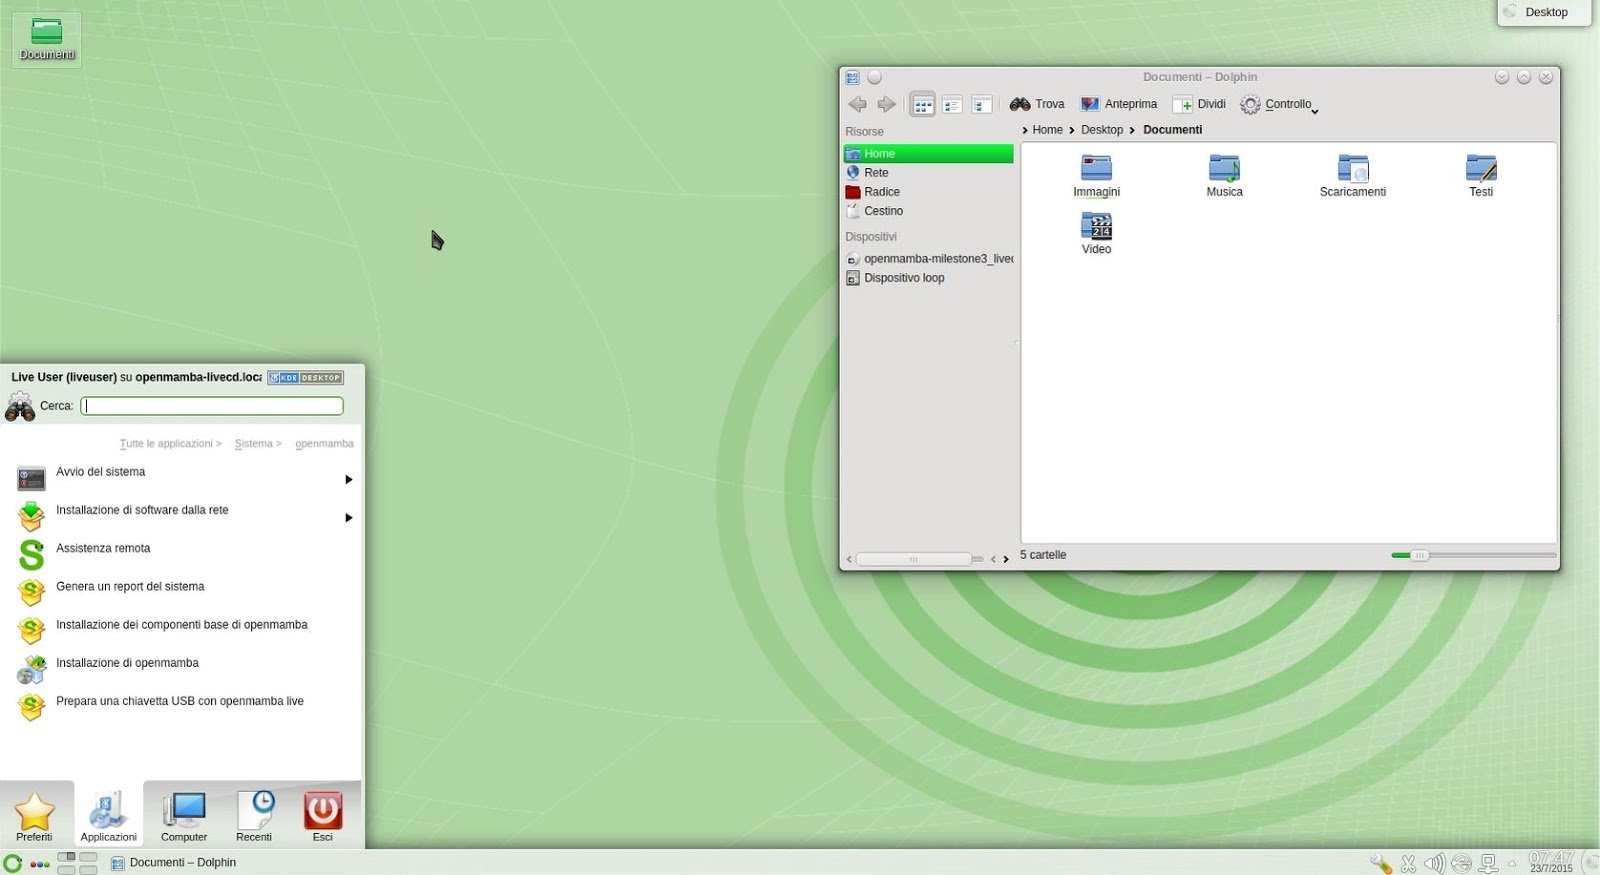Click the Trova binoculars search button
The image size is (1600, 875).
pos(1037,104)
